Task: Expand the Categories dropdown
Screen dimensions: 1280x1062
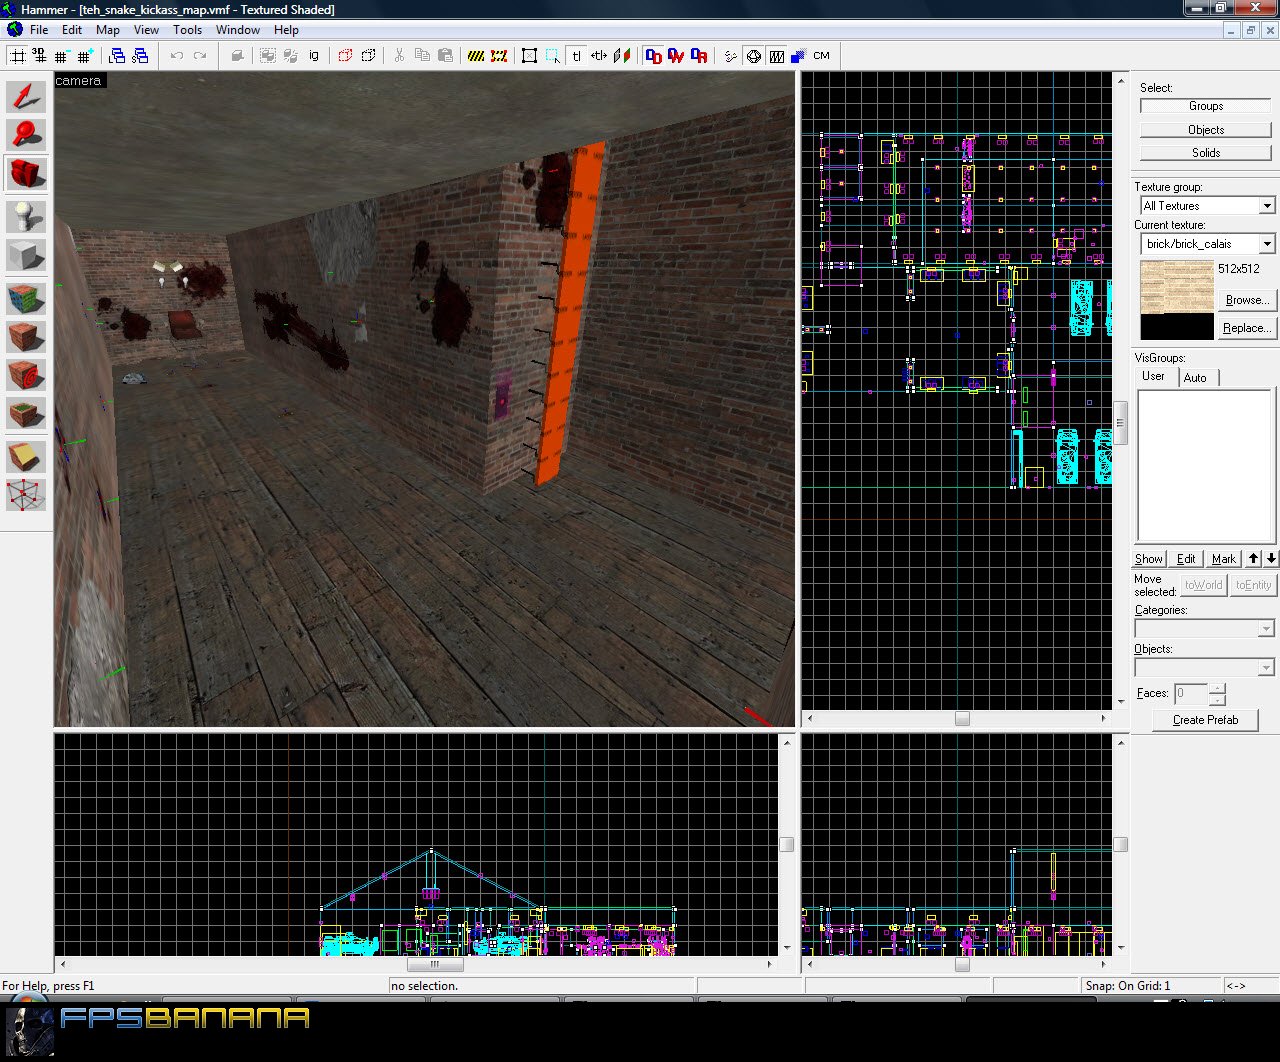Action: pyautogui.click(x=1266, y=629)
